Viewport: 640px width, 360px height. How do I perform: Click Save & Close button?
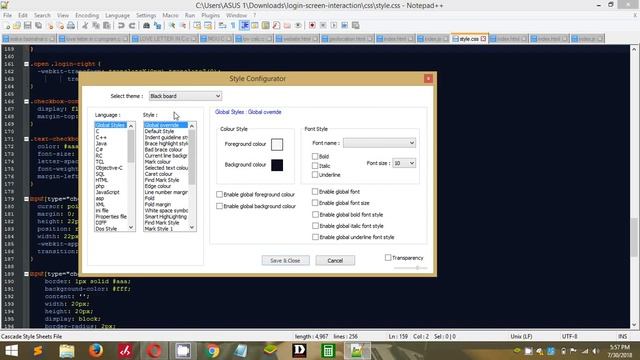(285, 260)
